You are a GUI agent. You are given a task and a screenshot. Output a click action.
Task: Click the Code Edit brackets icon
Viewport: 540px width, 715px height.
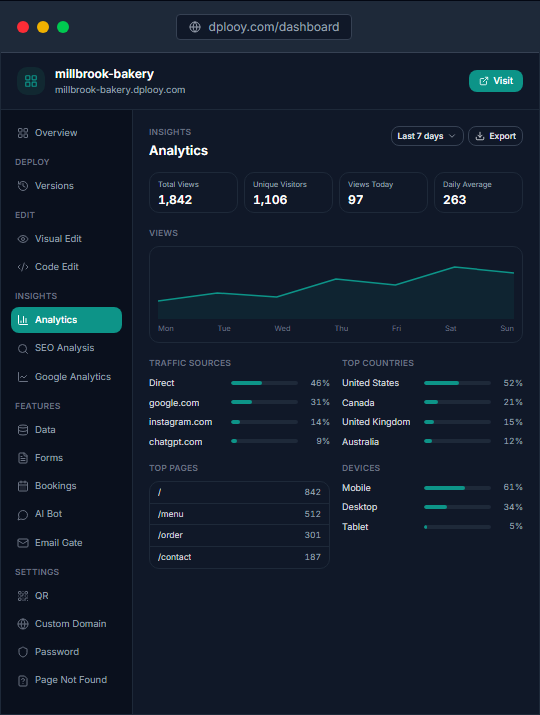[23, 267]
